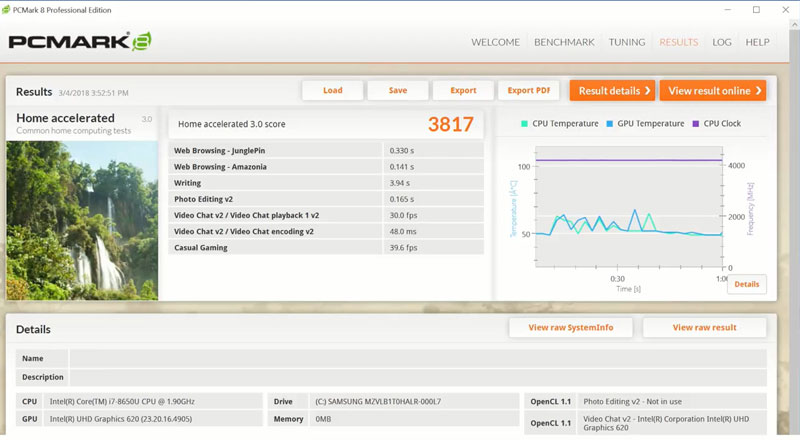This screenshot has width=800, height=440.
Task: Switch to the BENCHMARK tab
Action: (564, 42)
